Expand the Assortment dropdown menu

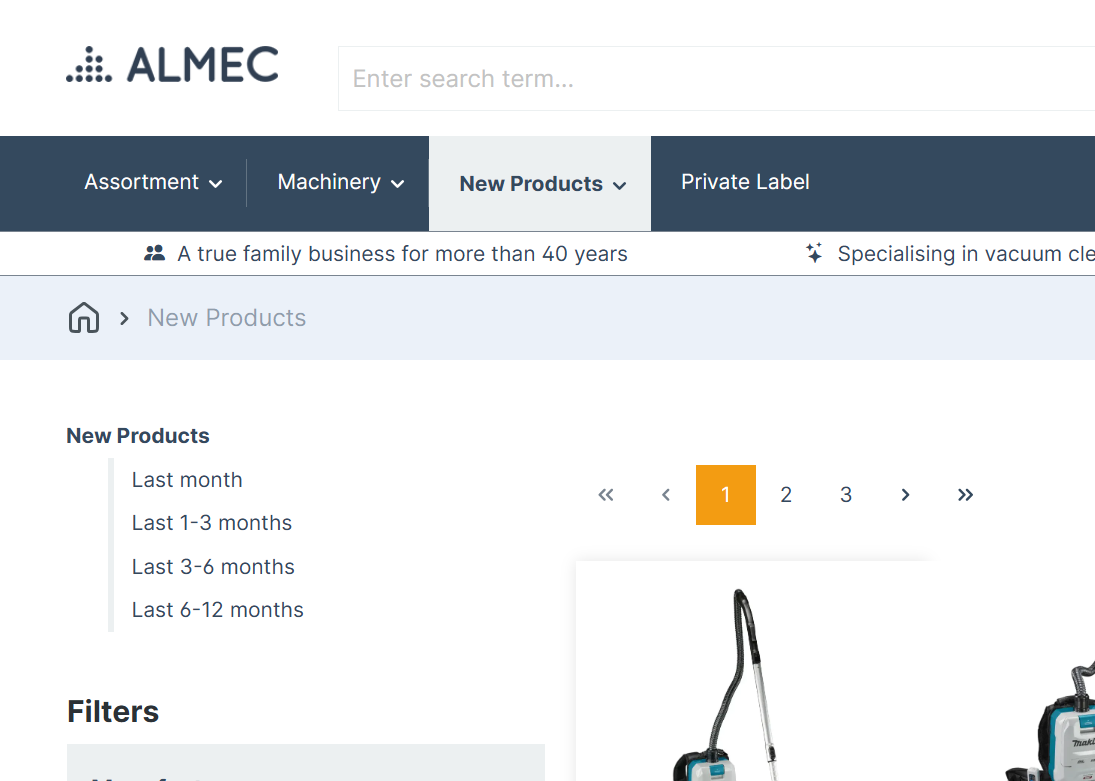(x=153, y=183)
